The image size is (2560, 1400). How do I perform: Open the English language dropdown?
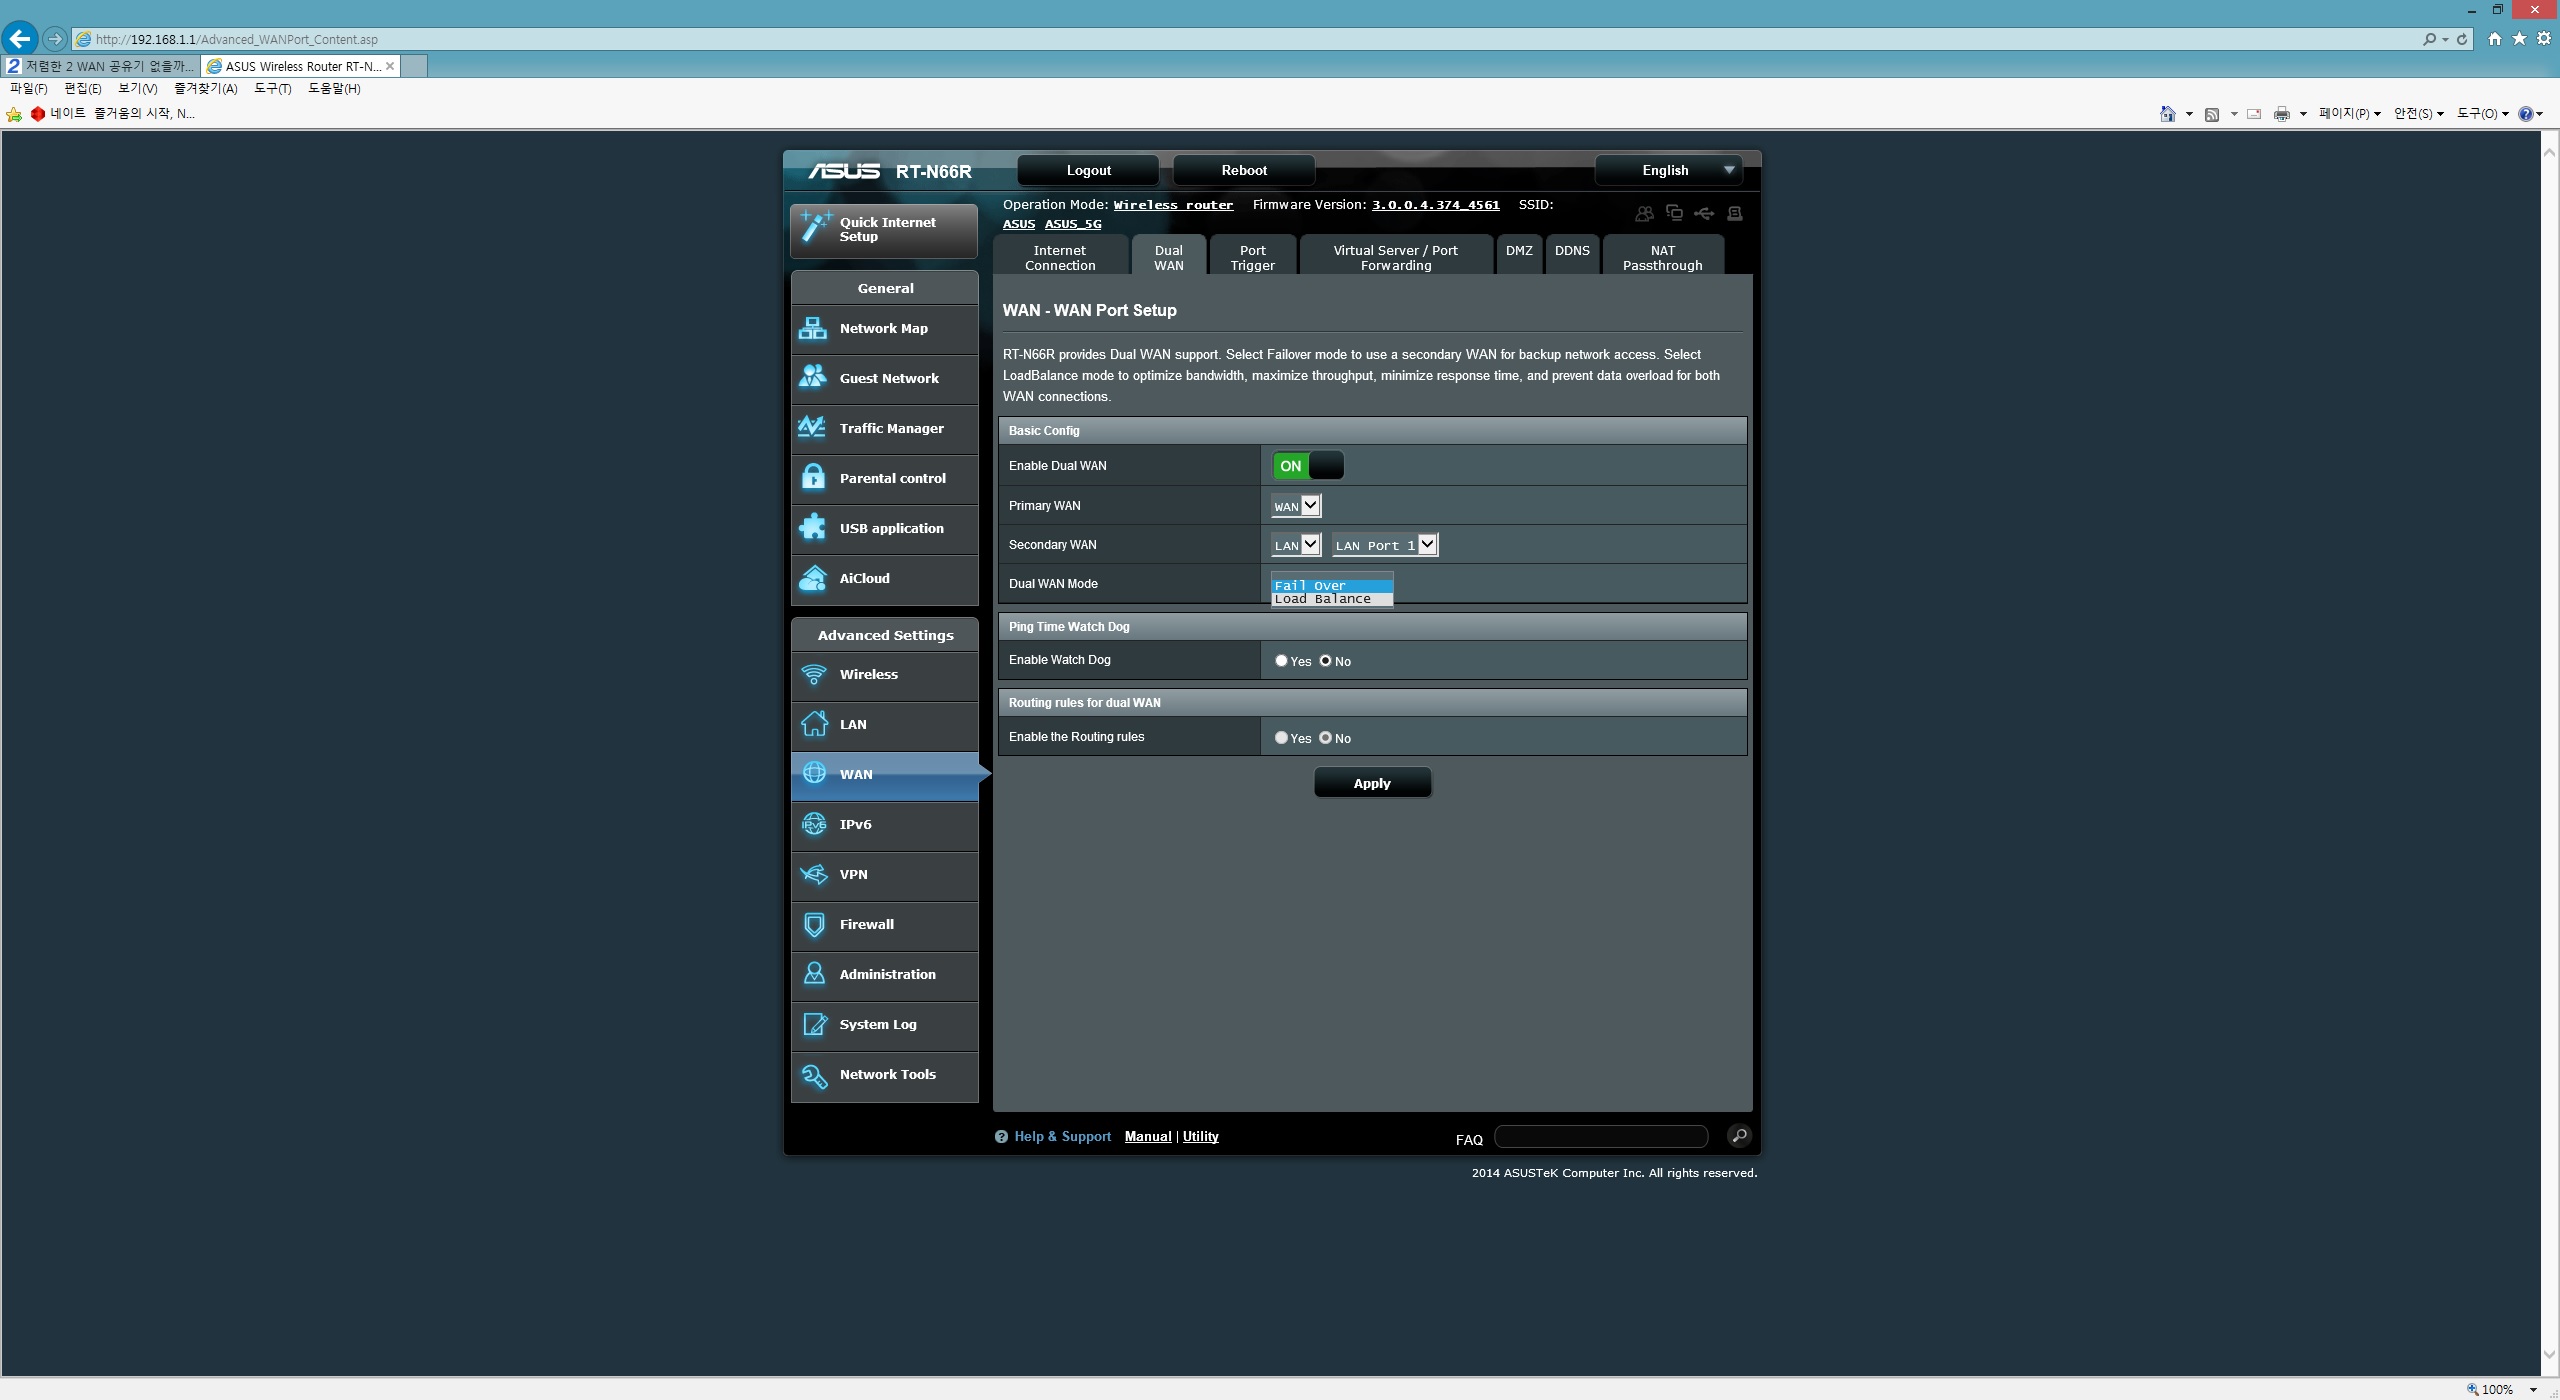[1669, 170]
